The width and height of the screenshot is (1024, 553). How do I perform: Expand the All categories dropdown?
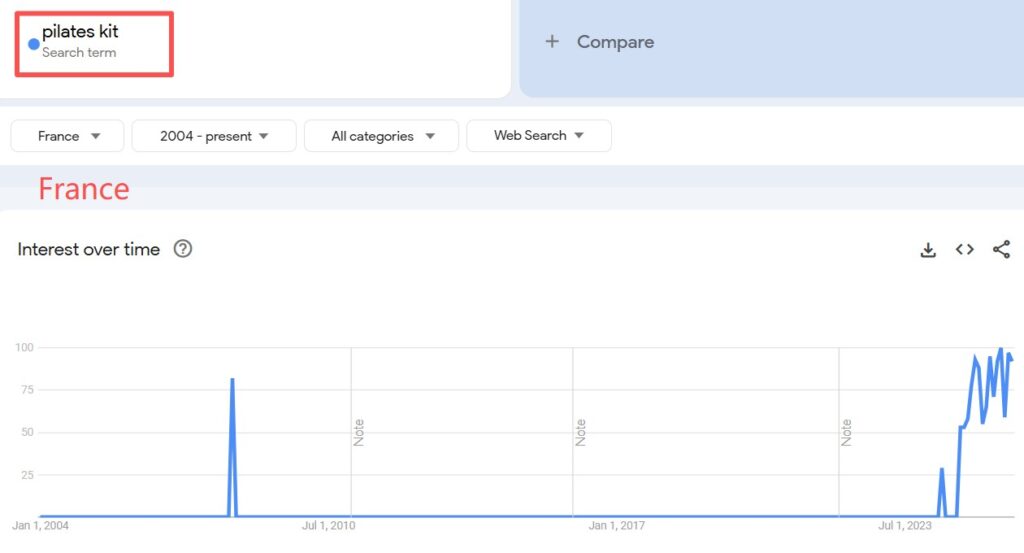click(x=381, y=136)
